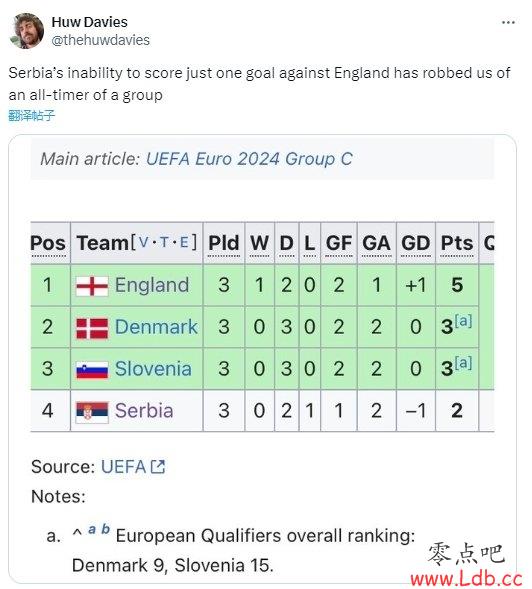Click the Huw Davies display name
This screenshot has height=589, width=532.
[x=89, y=22]
